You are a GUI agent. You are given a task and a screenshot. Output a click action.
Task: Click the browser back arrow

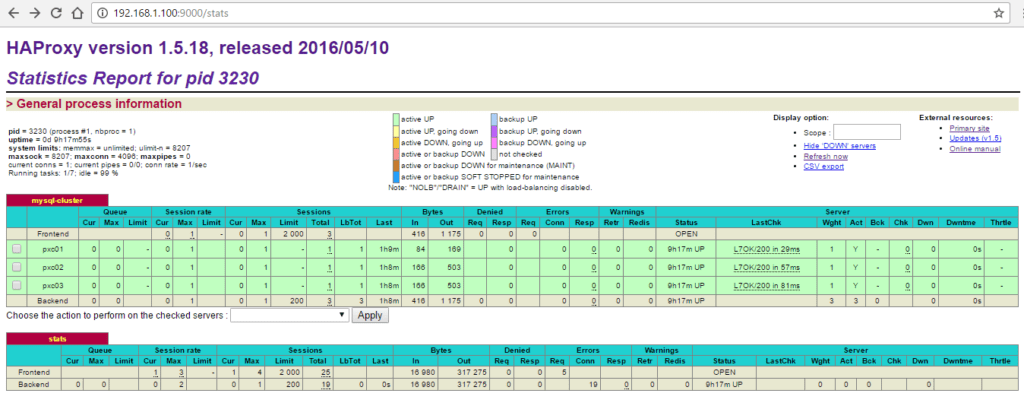(x=13, y=13)
